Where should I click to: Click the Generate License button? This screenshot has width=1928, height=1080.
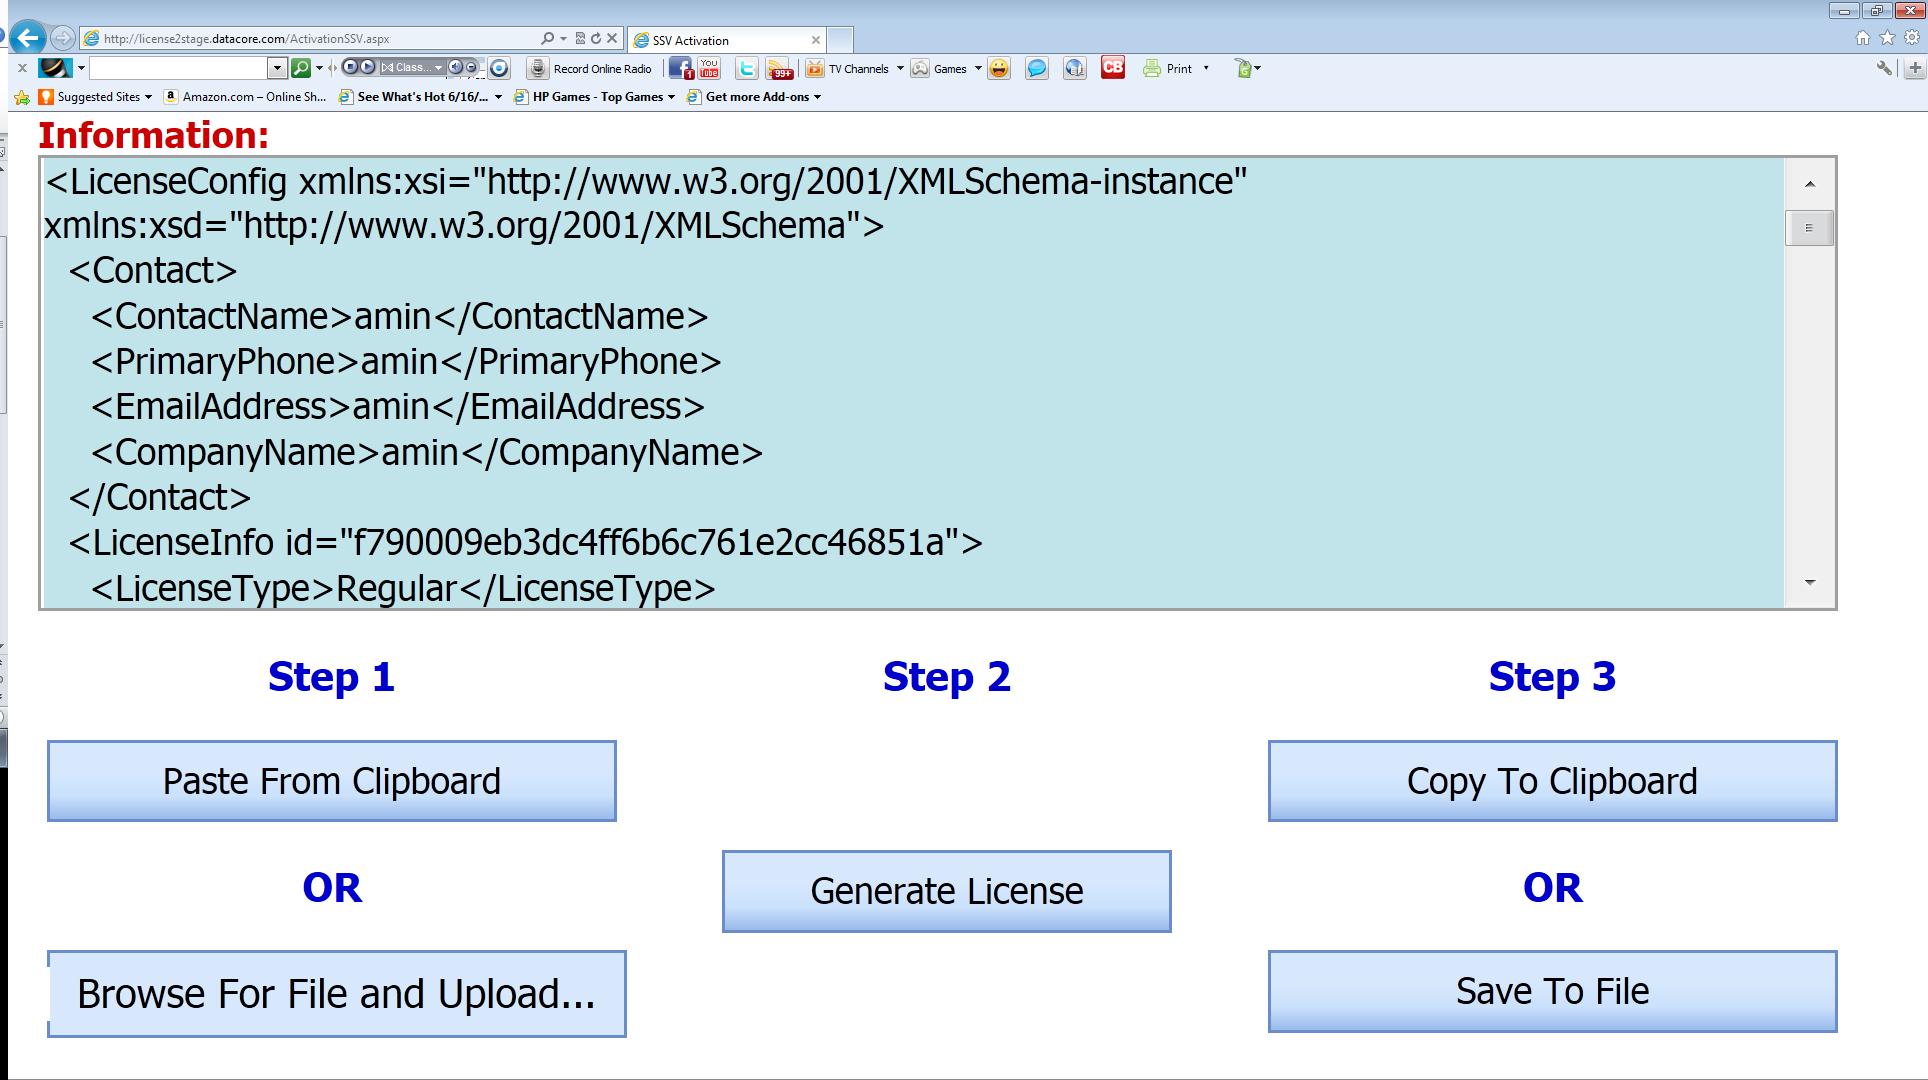pyautogui.click(x=946, y=891)
